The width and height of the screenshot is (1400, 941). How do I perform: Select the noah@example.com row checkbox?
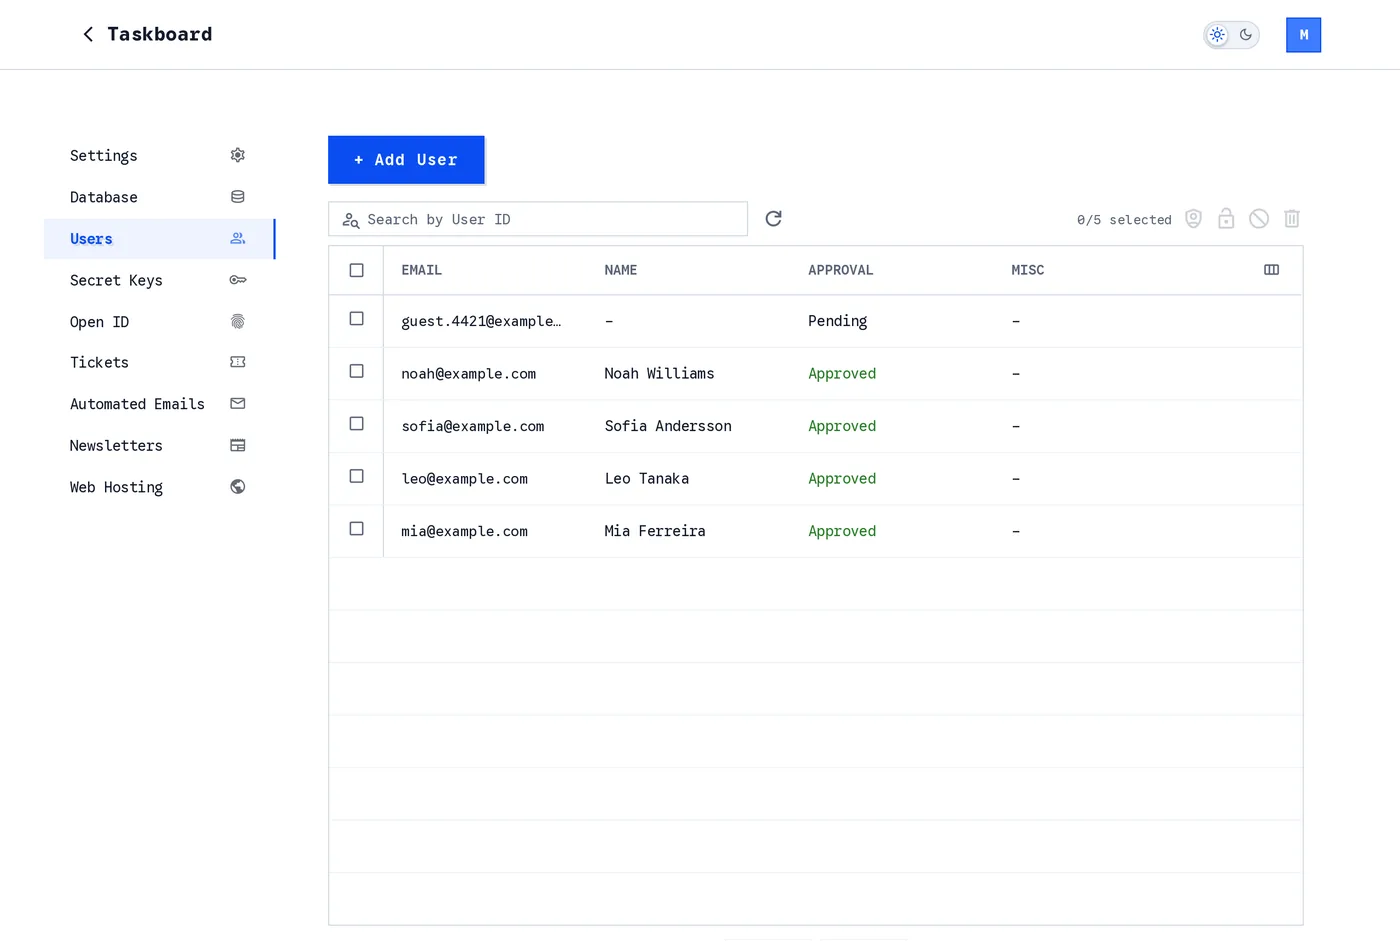(x=356, y=371)
